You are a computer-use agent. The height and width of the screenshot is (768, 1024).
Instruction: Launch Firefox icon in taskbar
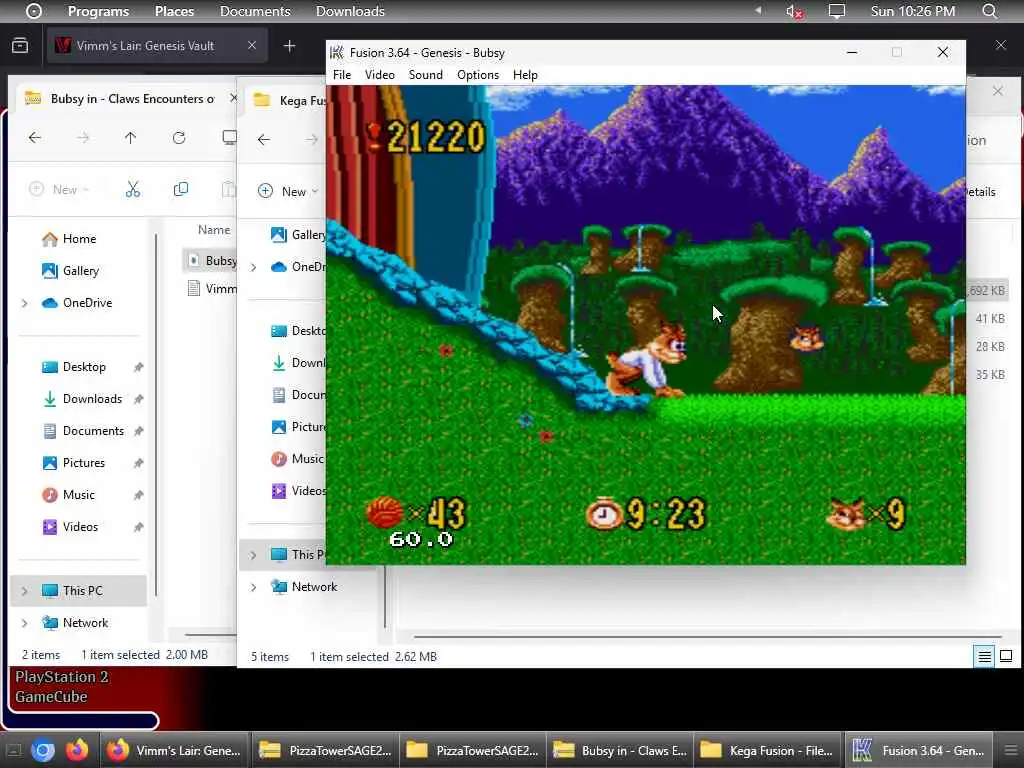coord(76,750)
